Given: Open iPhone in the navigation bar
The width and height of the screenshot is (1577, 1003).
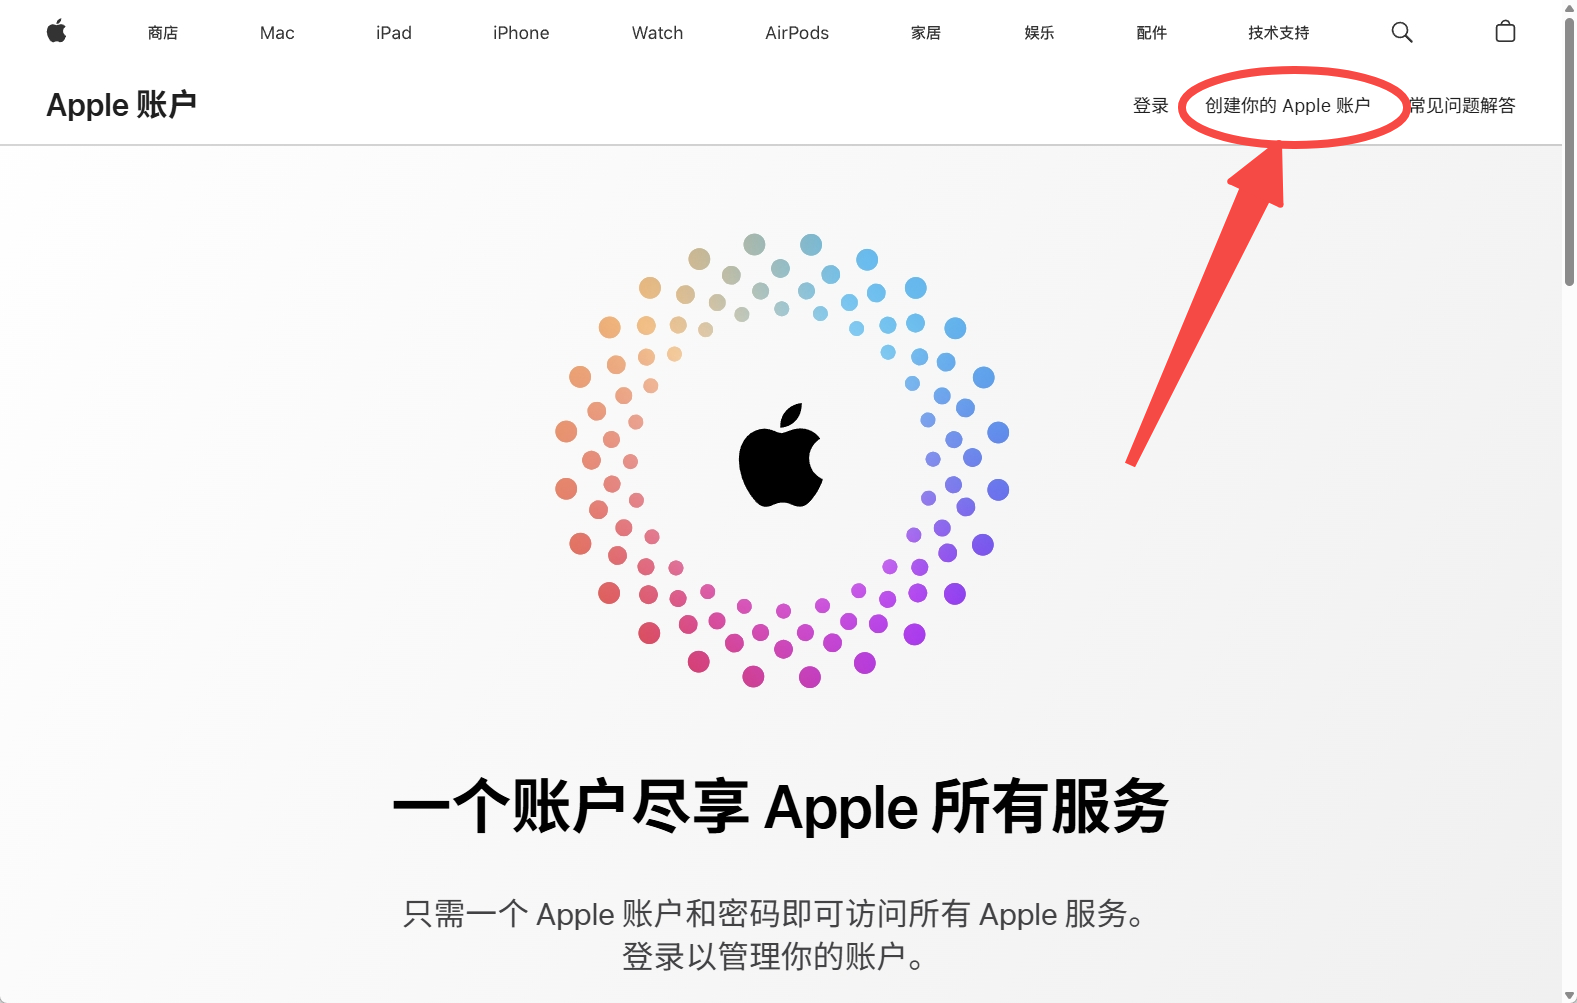Looking at the screenshot, I should (x=521, y=33).
